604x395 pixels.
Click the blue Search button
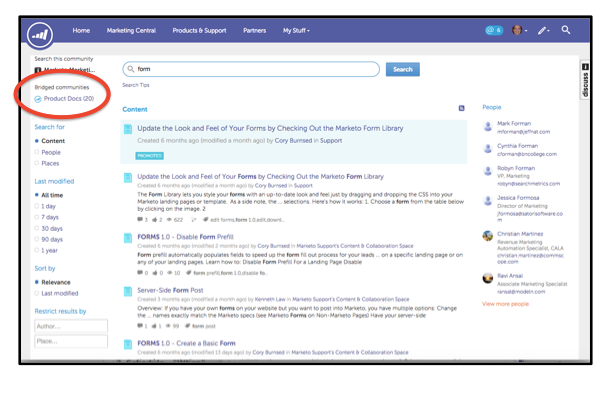(403, 69)
